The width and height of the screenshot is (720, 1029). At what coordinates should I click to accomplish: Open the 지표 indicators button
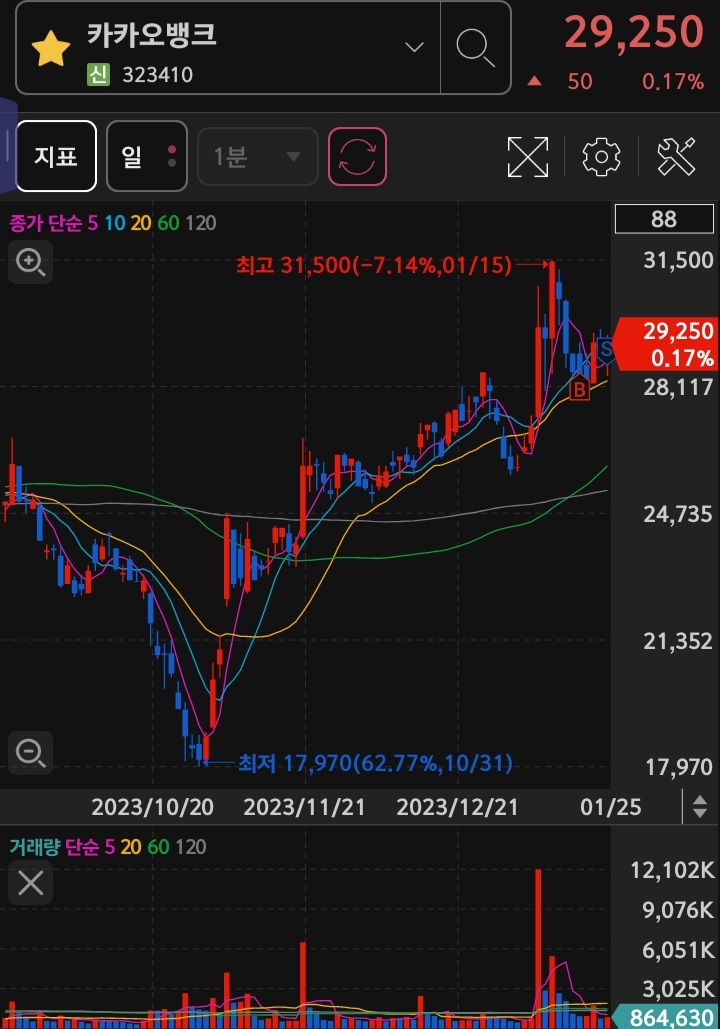pyautogui.click(x=56, y=156)
